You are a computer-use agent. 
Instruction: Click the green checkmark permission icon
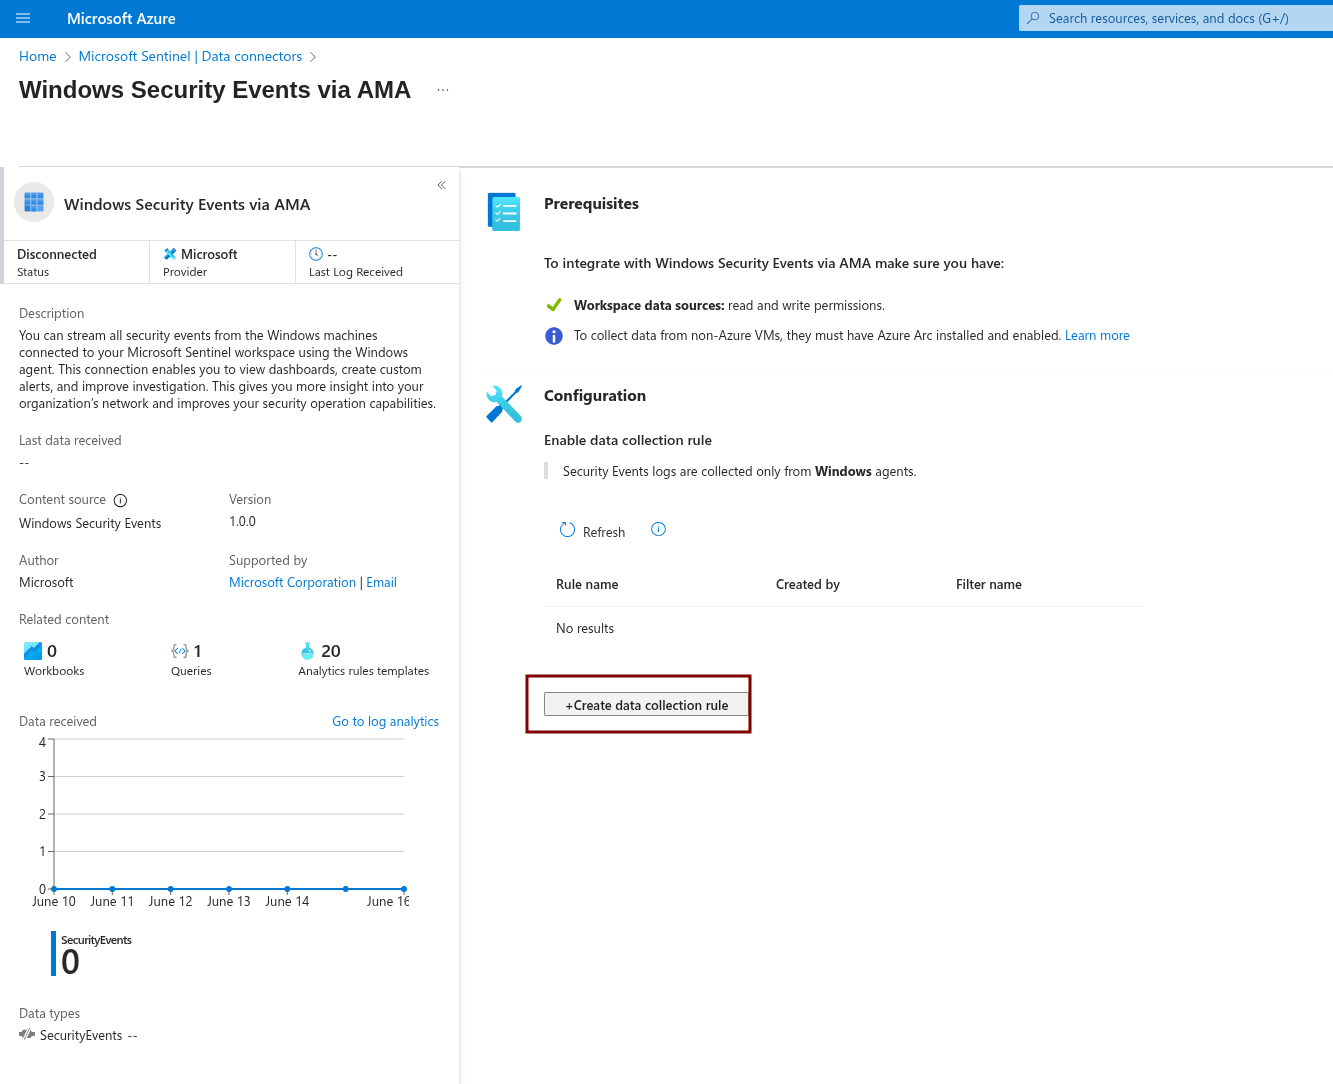[554, 305]
